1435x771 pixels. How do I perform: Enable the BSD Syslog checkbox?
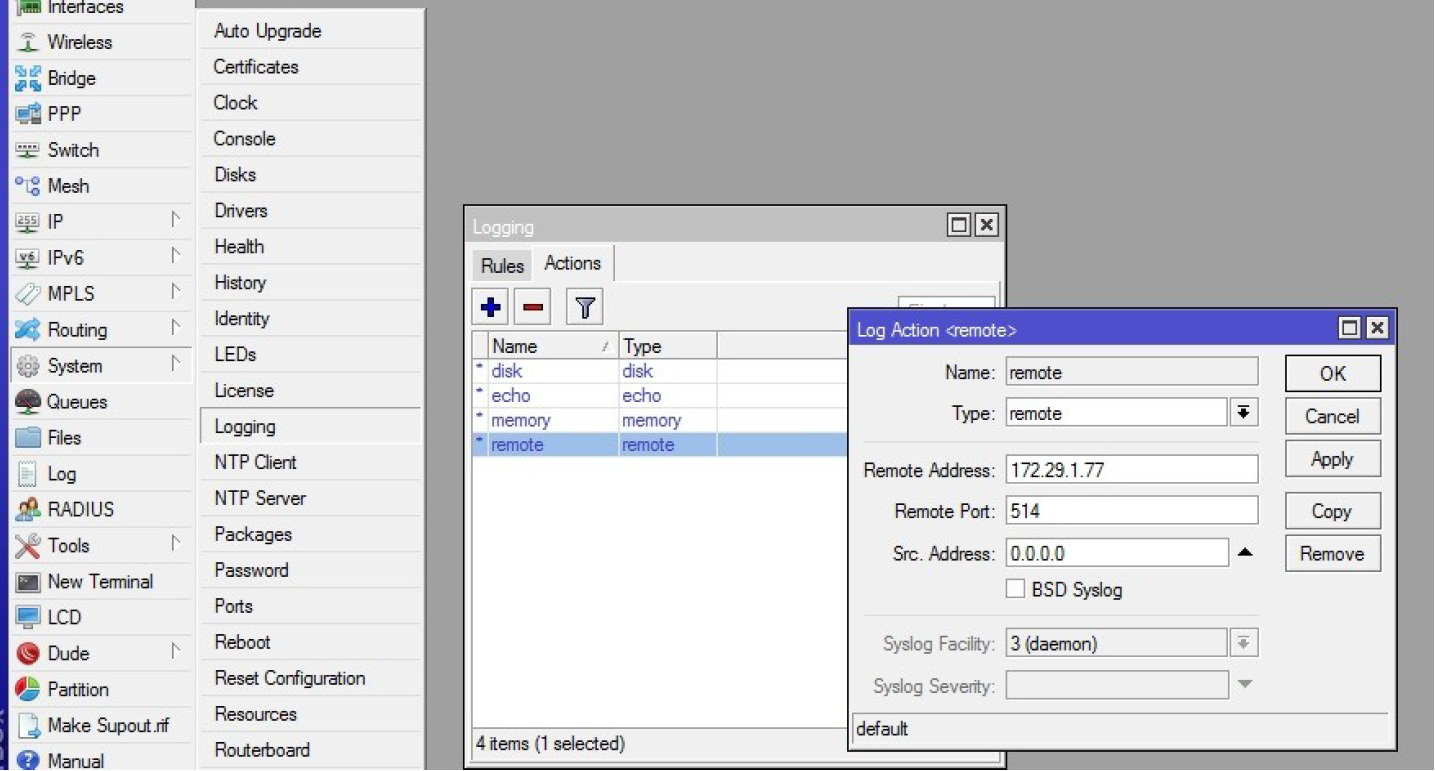pyautogui.click(x=1015, y=589)
